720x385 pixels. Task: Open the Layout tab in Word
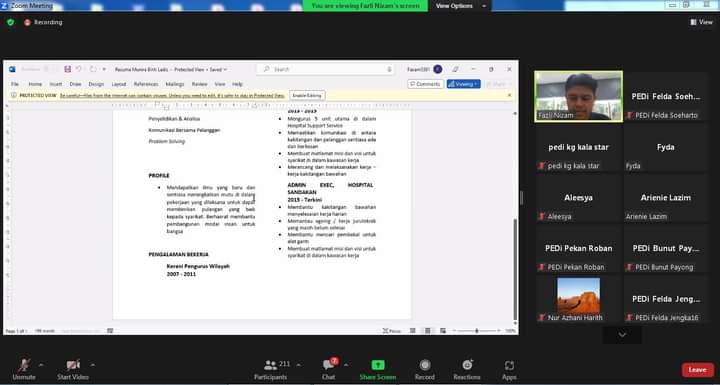click(x=119, y=84)
